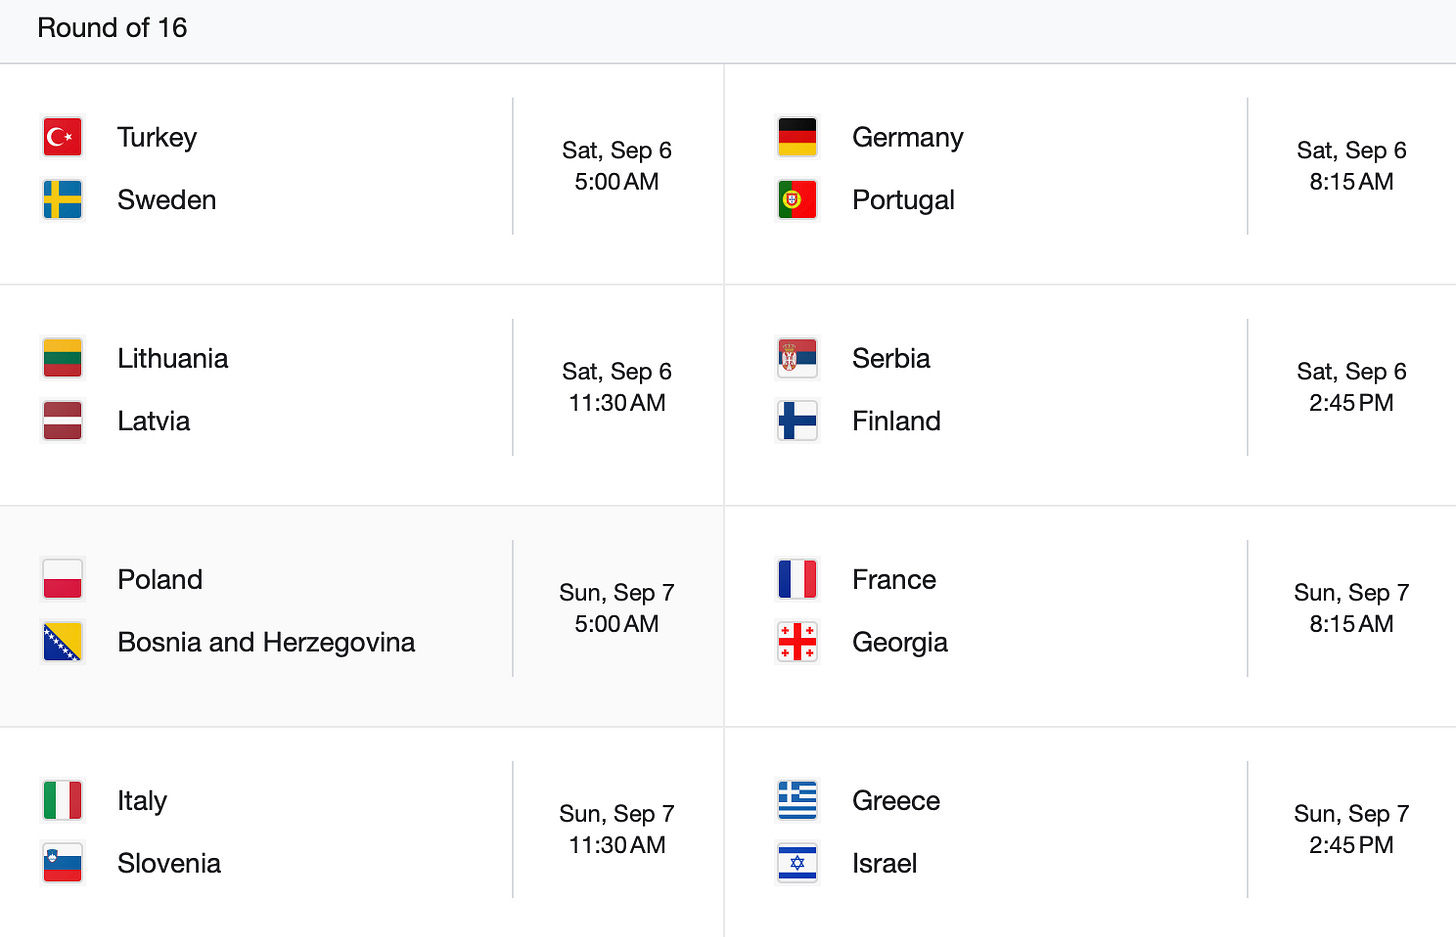The image size is (1456, 937).
Task: Select the Lithuania team name
Action: coord(172,358)
